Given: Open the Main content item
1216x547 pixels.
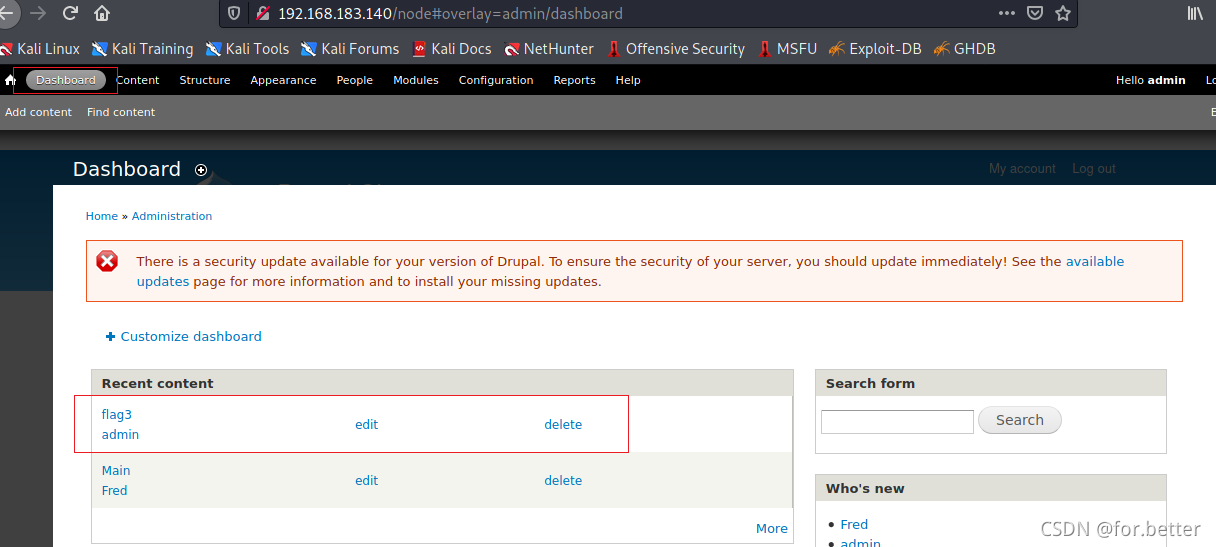Looking at the screenshot, I should point(116,470).
